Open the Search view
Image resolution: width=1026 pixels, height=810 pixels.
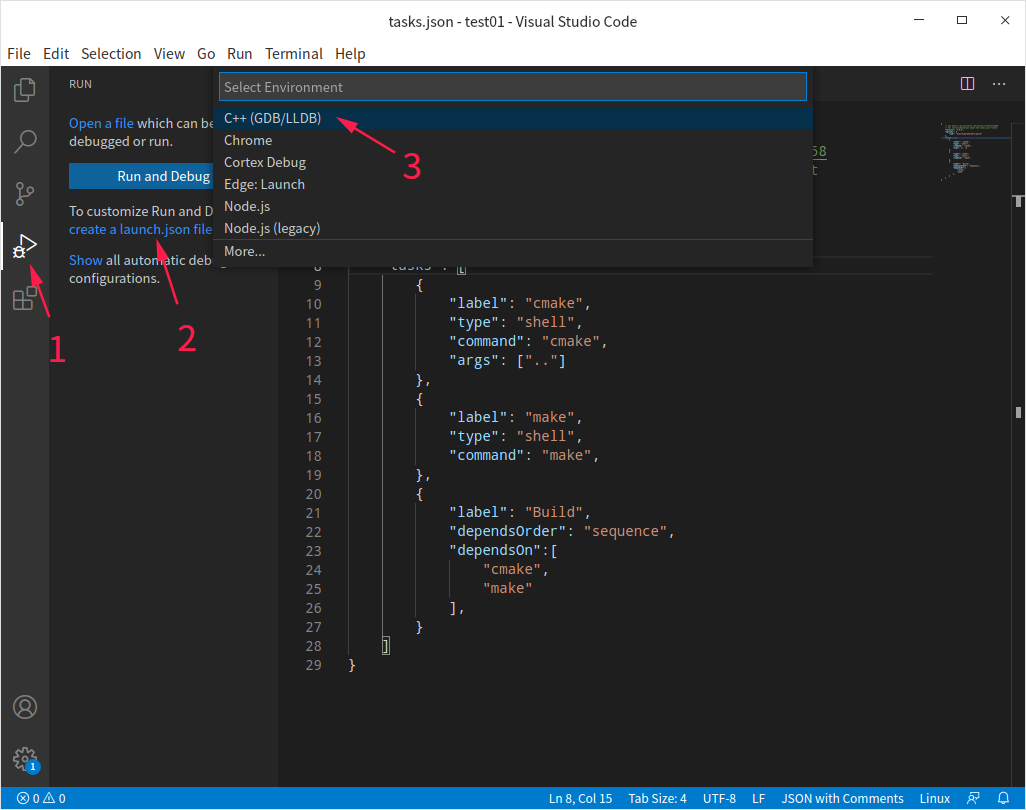click(25, 141)
